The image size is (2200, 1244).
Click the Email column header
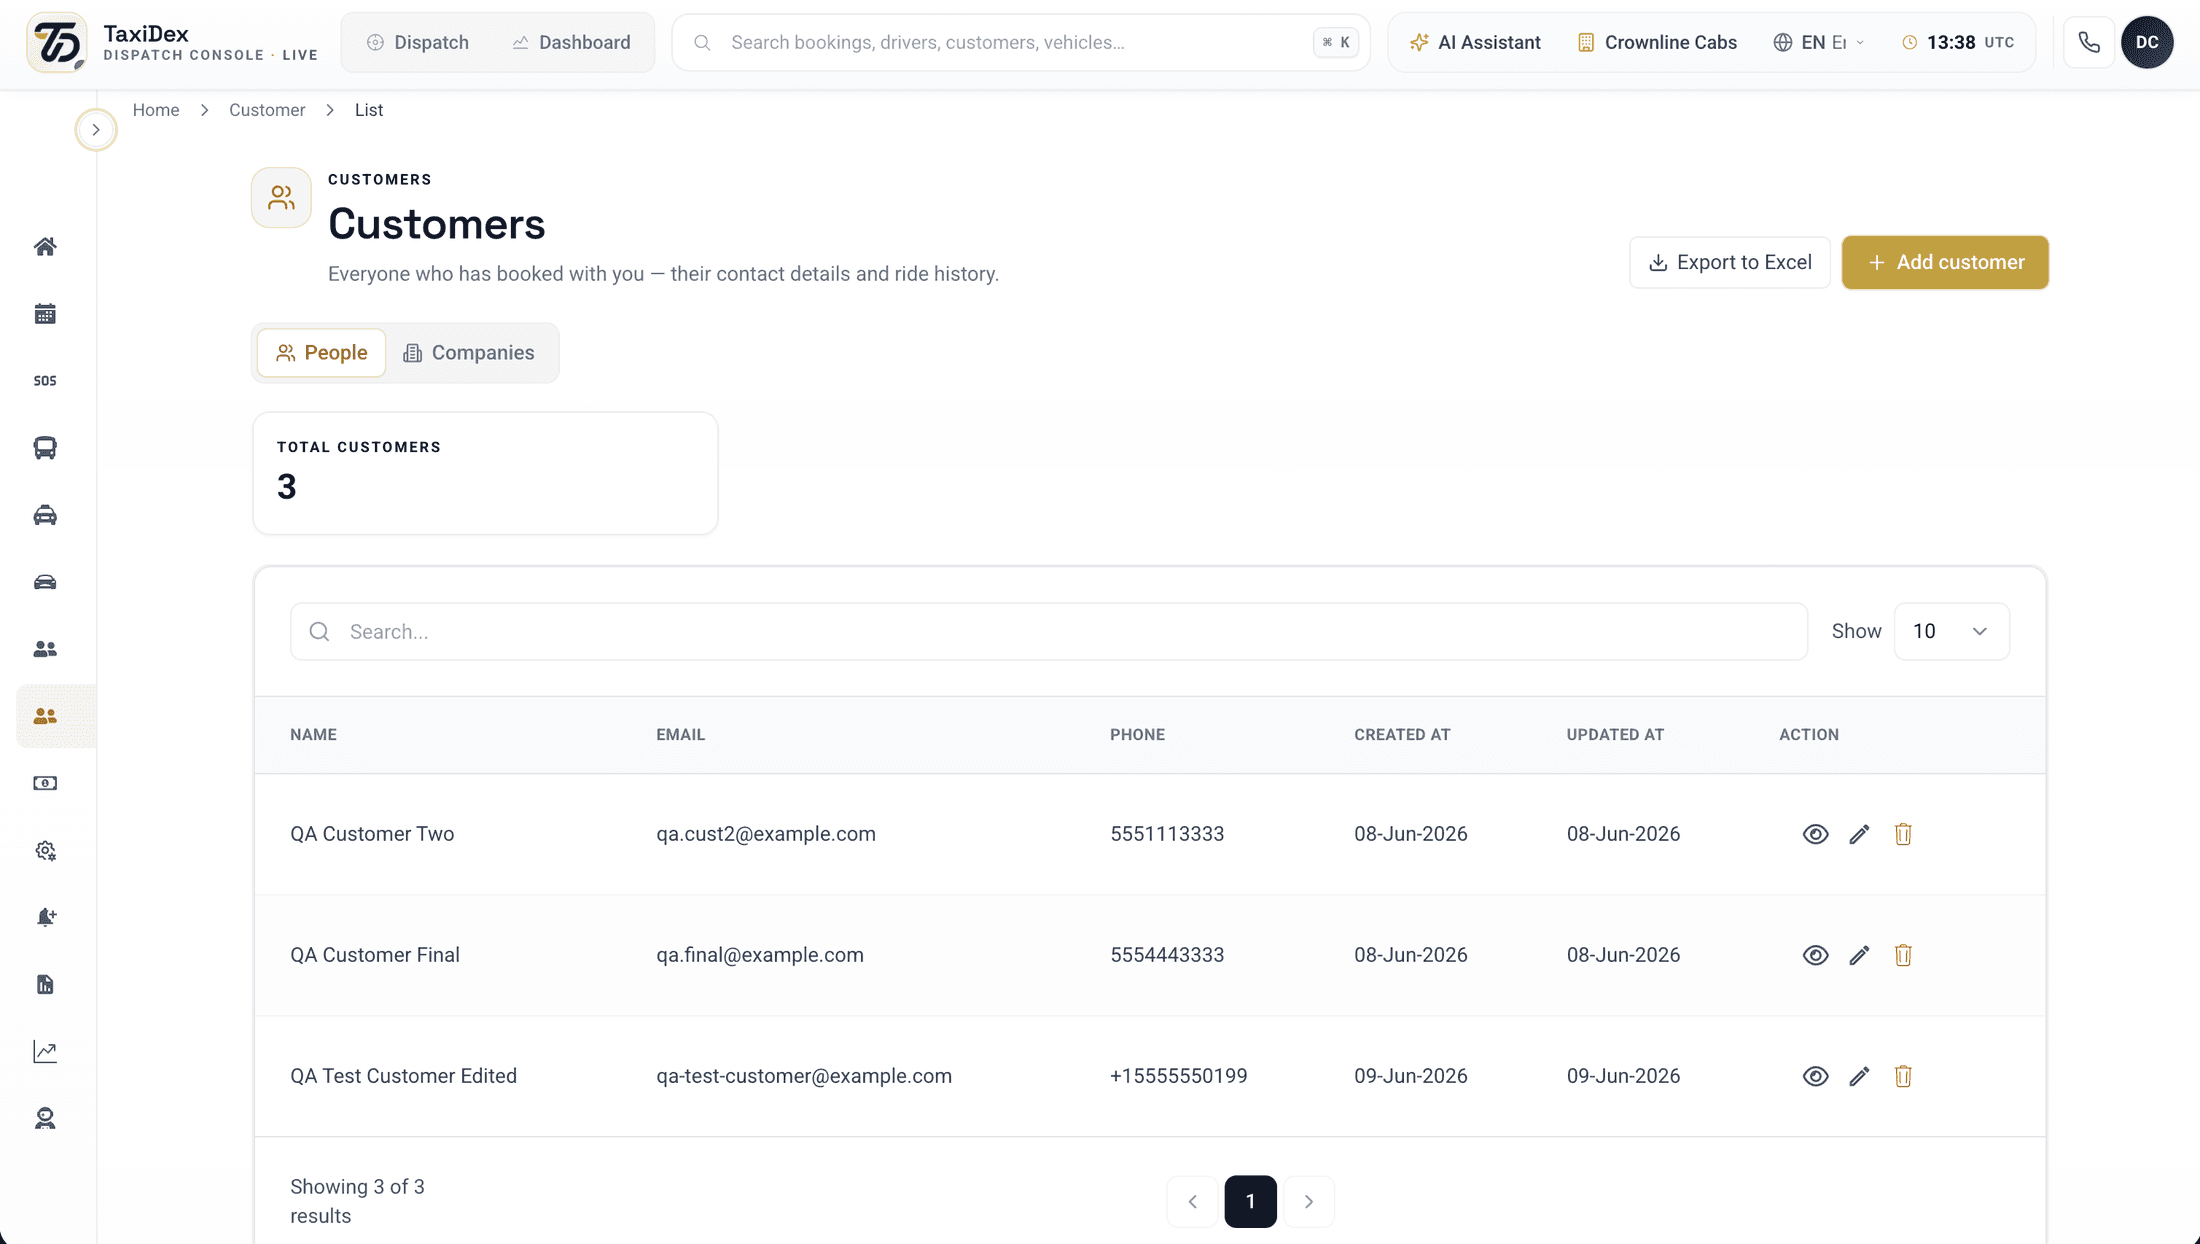pos(680,734)
